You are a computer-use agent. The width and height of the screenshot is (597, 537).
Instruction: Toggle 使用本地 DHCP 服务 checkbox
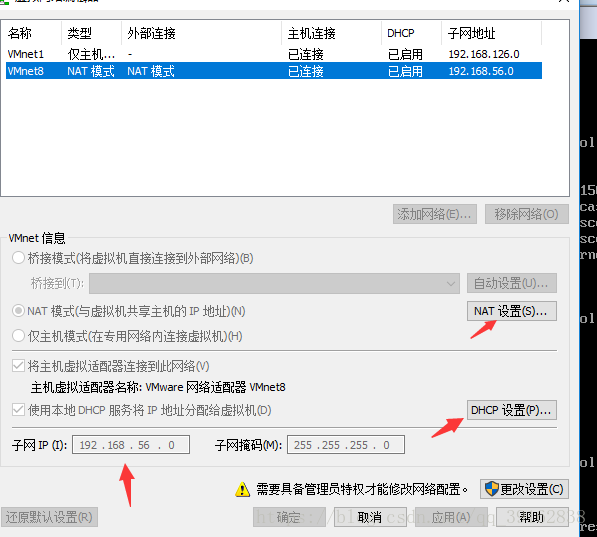point(18,410)
